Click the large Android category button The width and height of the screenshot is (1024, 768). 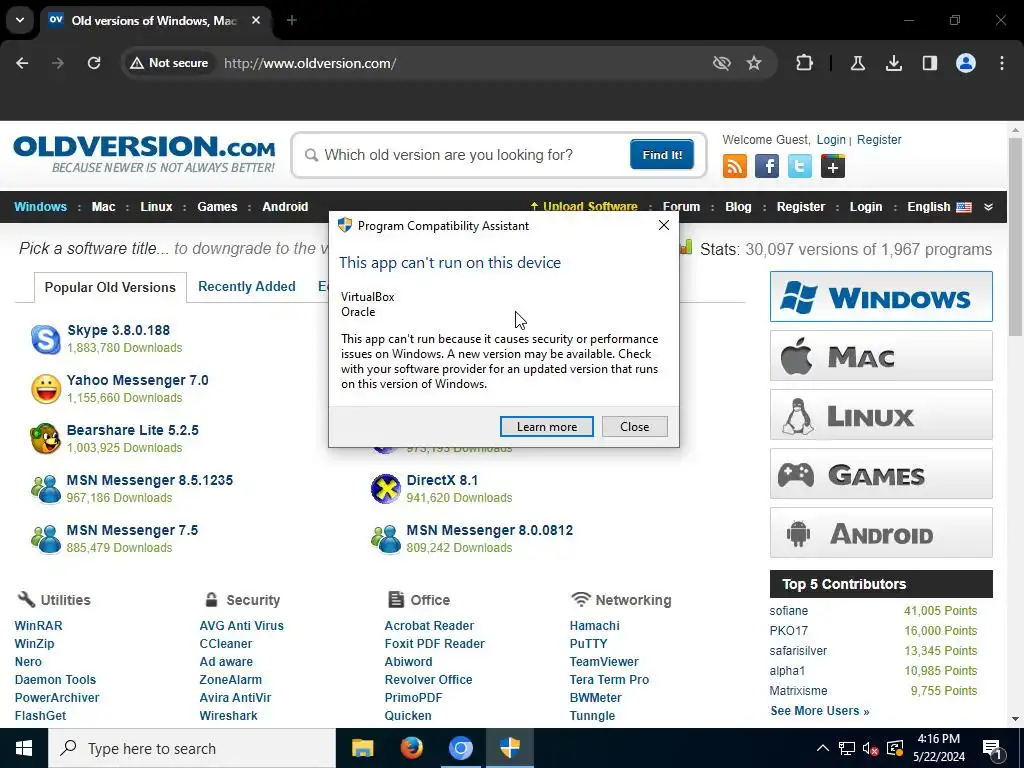coord(881,533)
